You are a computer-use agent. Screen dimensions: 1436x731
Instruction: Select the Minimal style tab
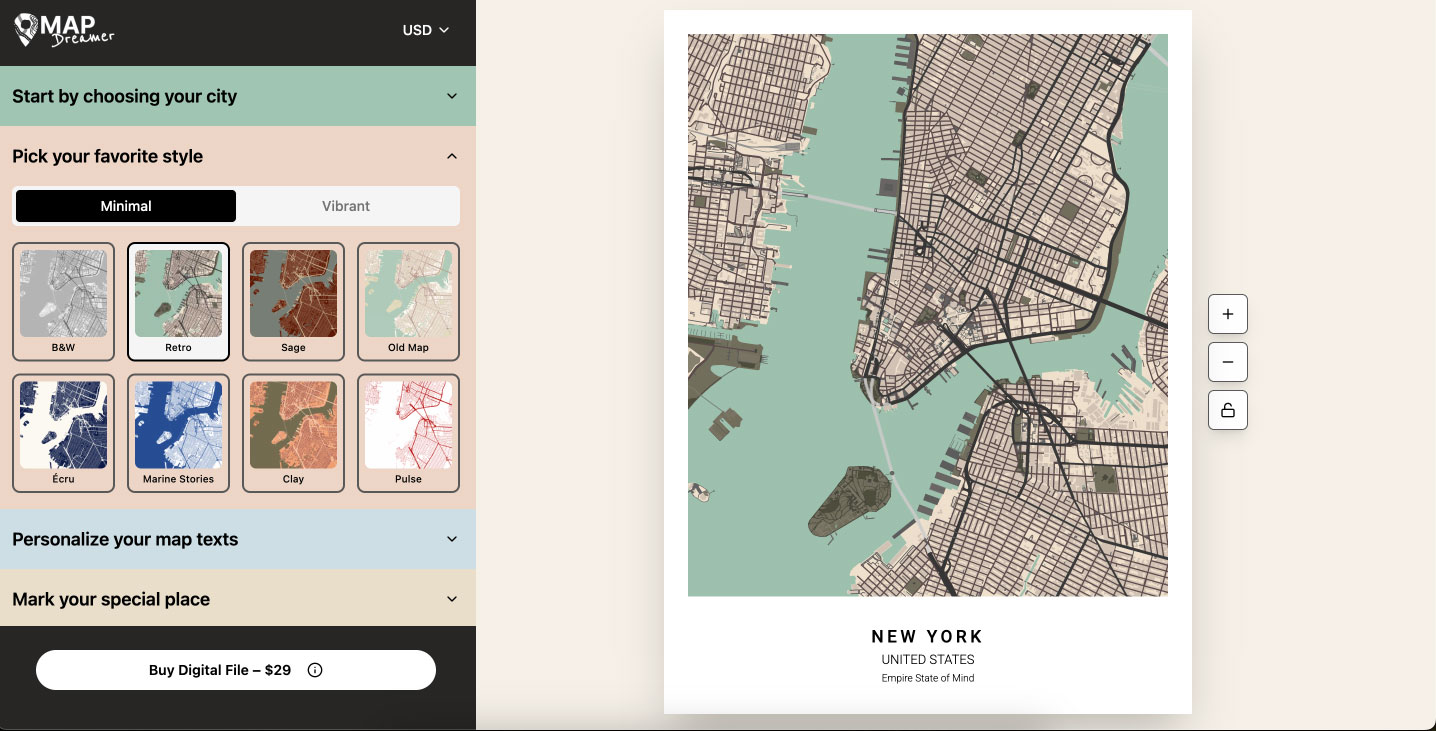126,206
